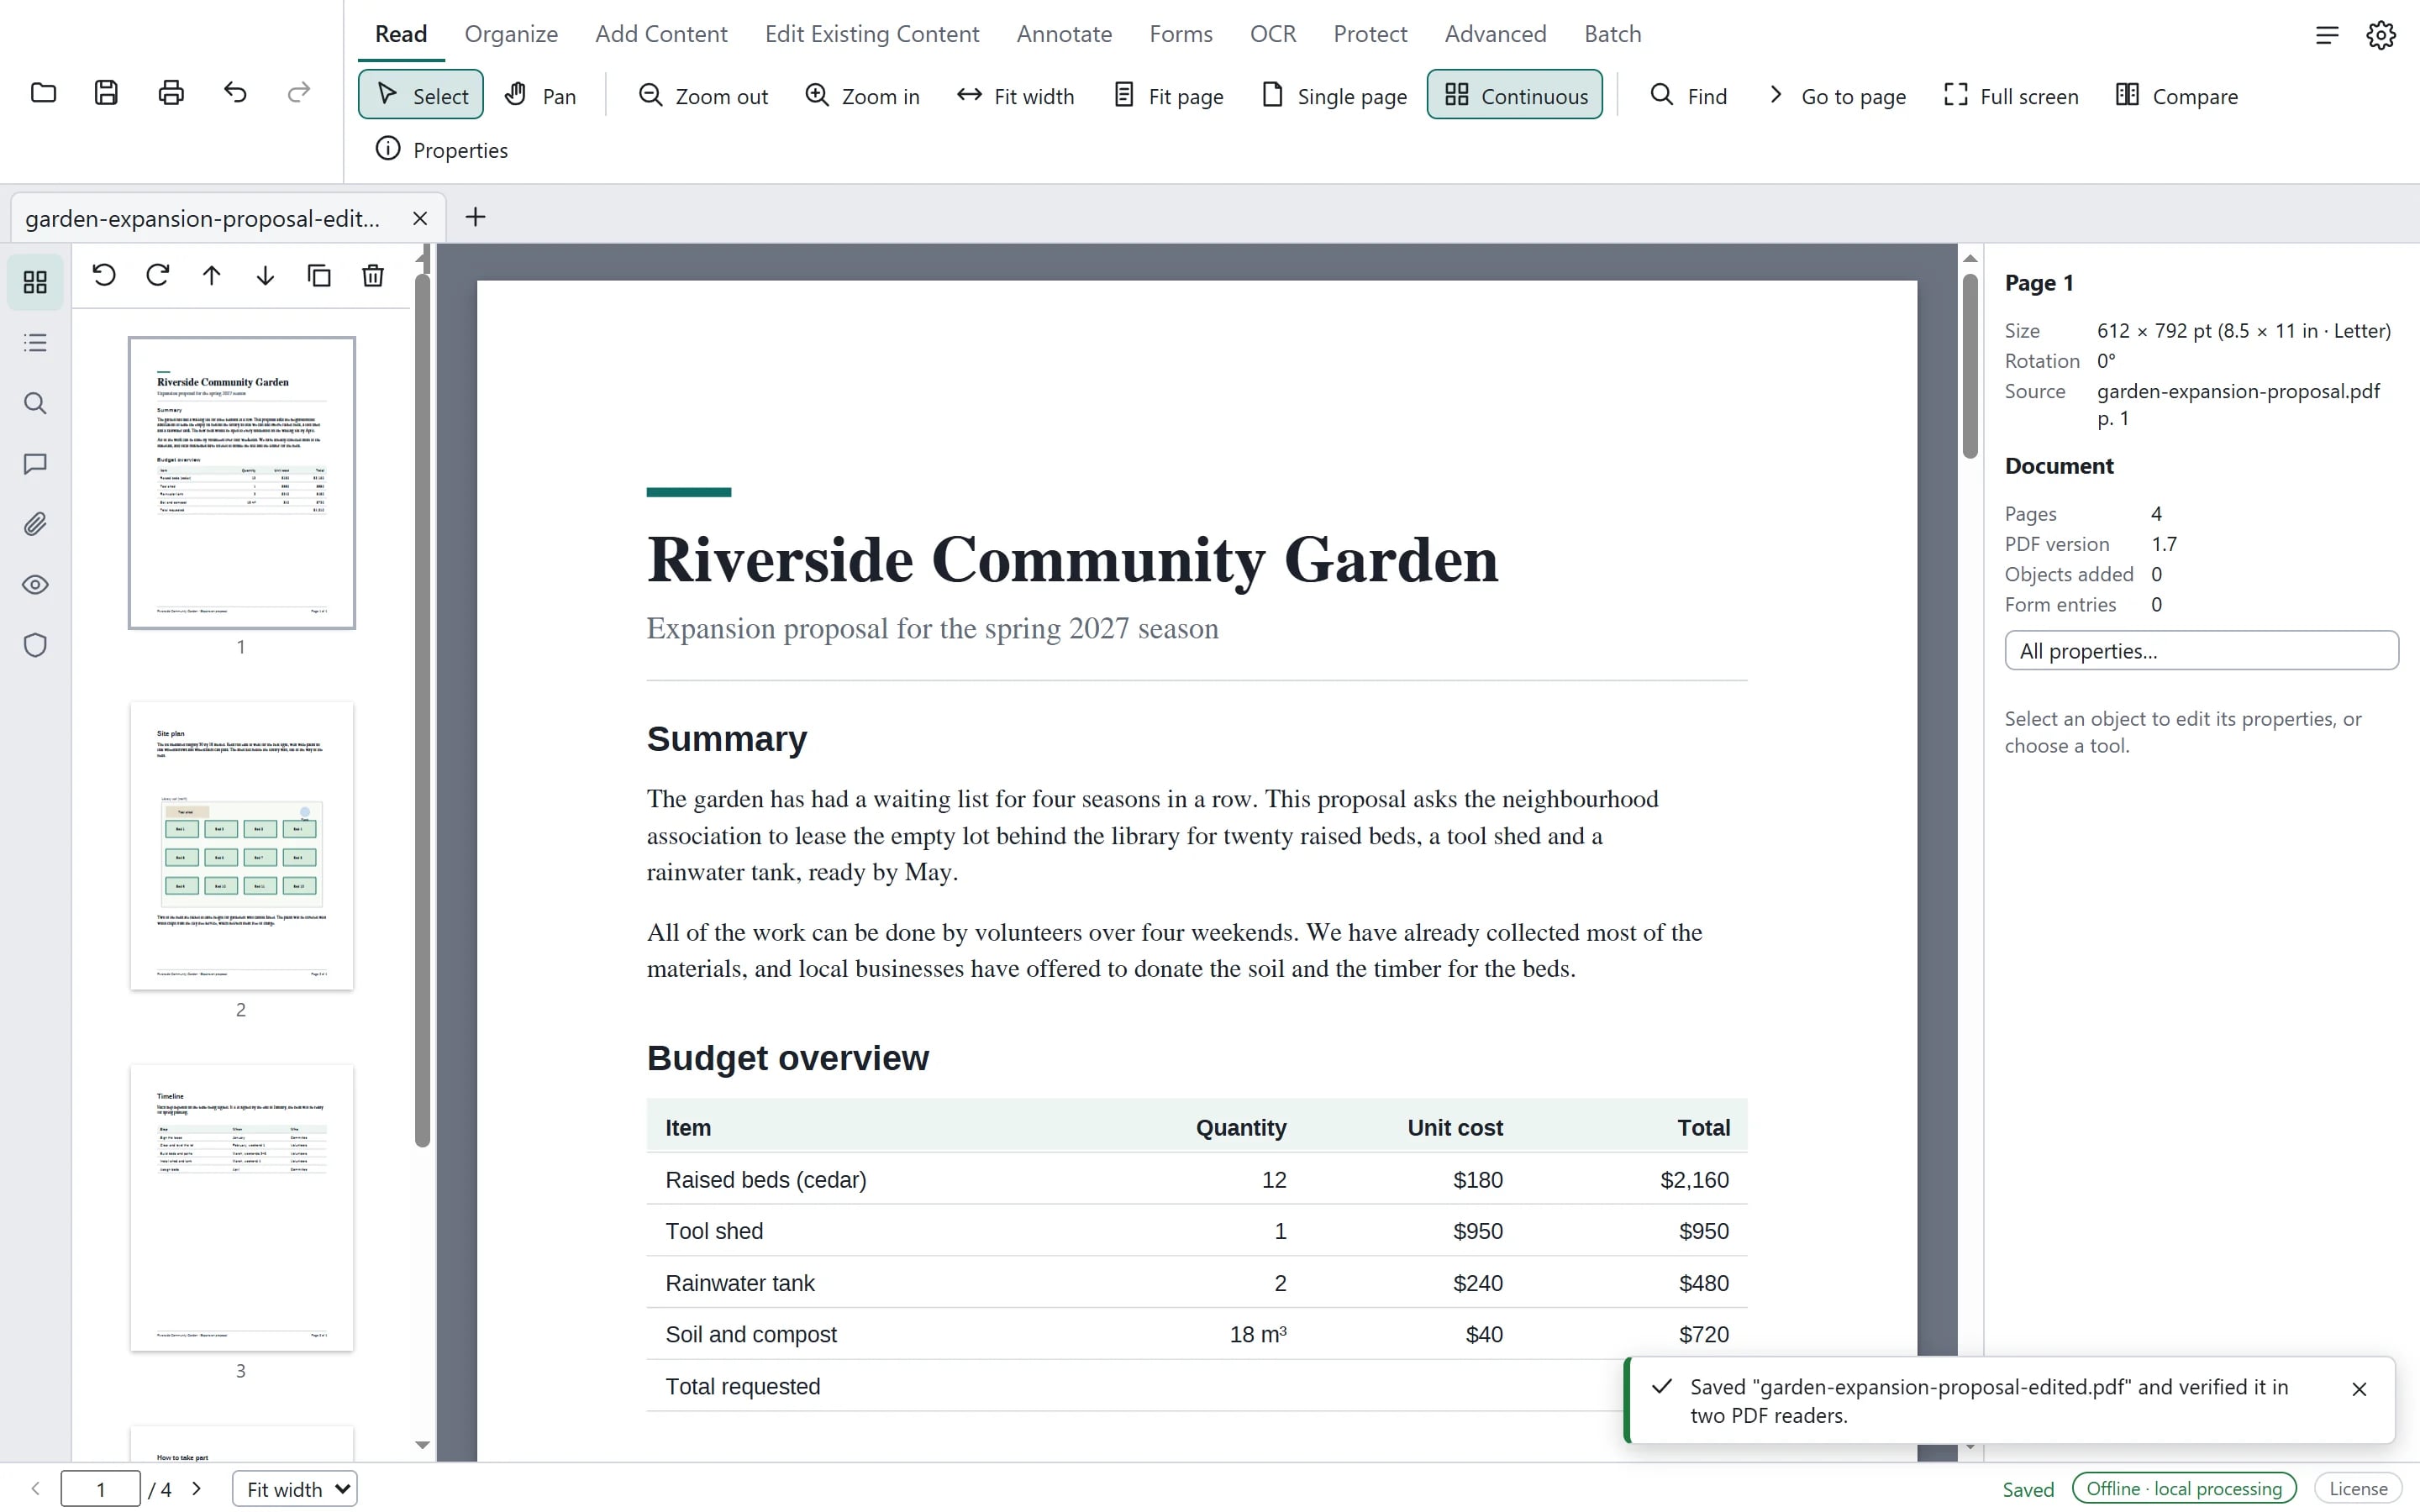The height and width of the screenshot is (1512, 2420).
Task: Click the redo arrow icon
Action: [298, 93]
